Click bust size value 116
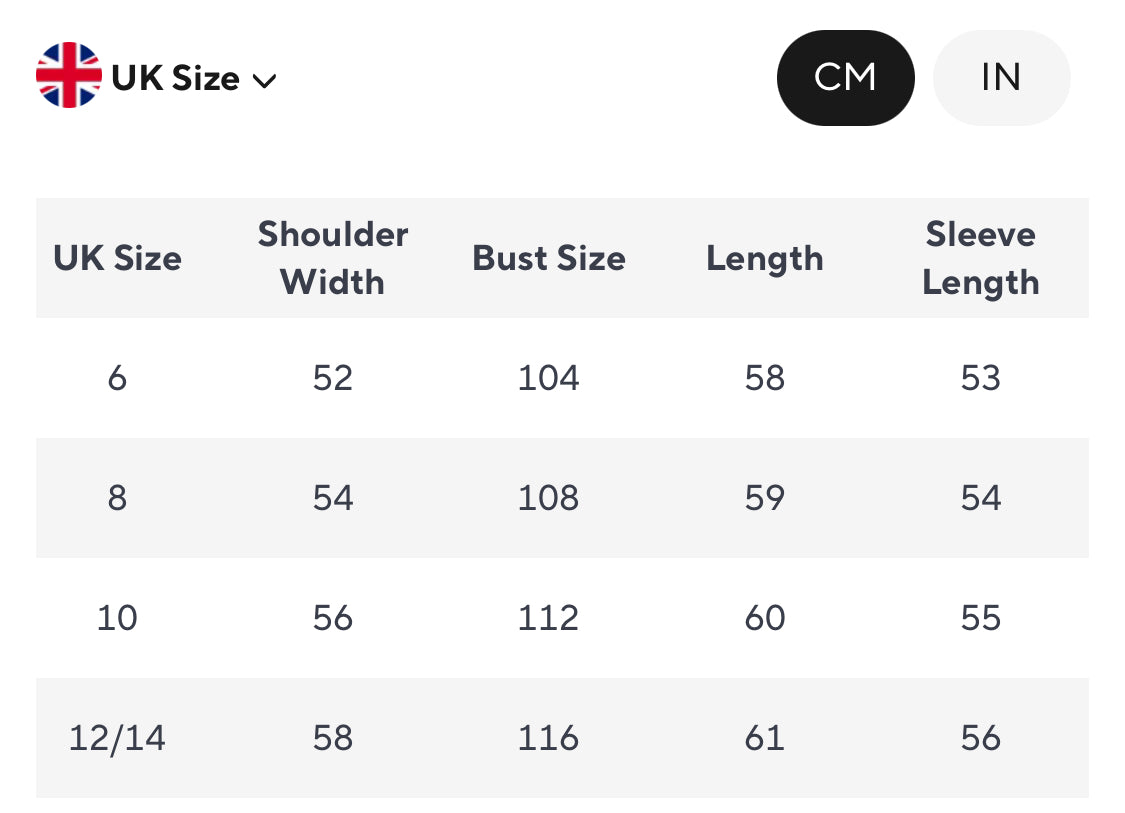The height and width of the screenshot is (813, 1125). pos(549,738)
